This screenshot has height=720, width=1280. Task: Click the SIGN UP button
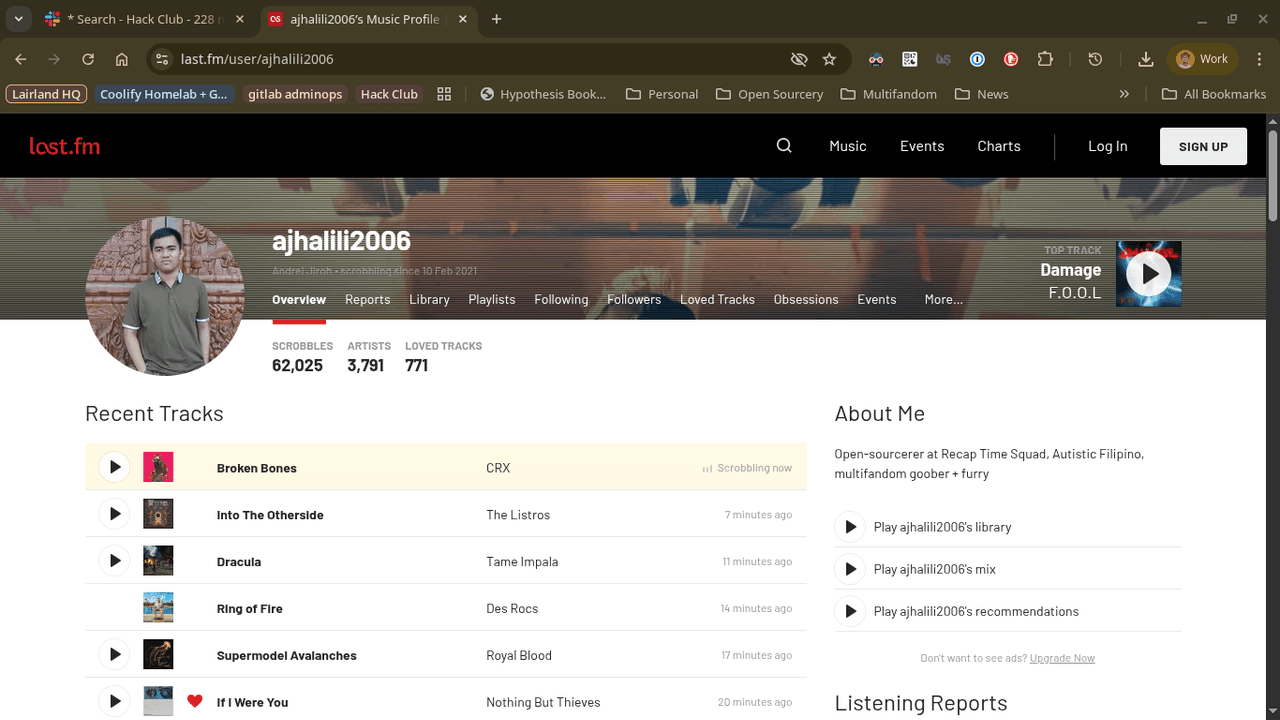point(1203,146)
